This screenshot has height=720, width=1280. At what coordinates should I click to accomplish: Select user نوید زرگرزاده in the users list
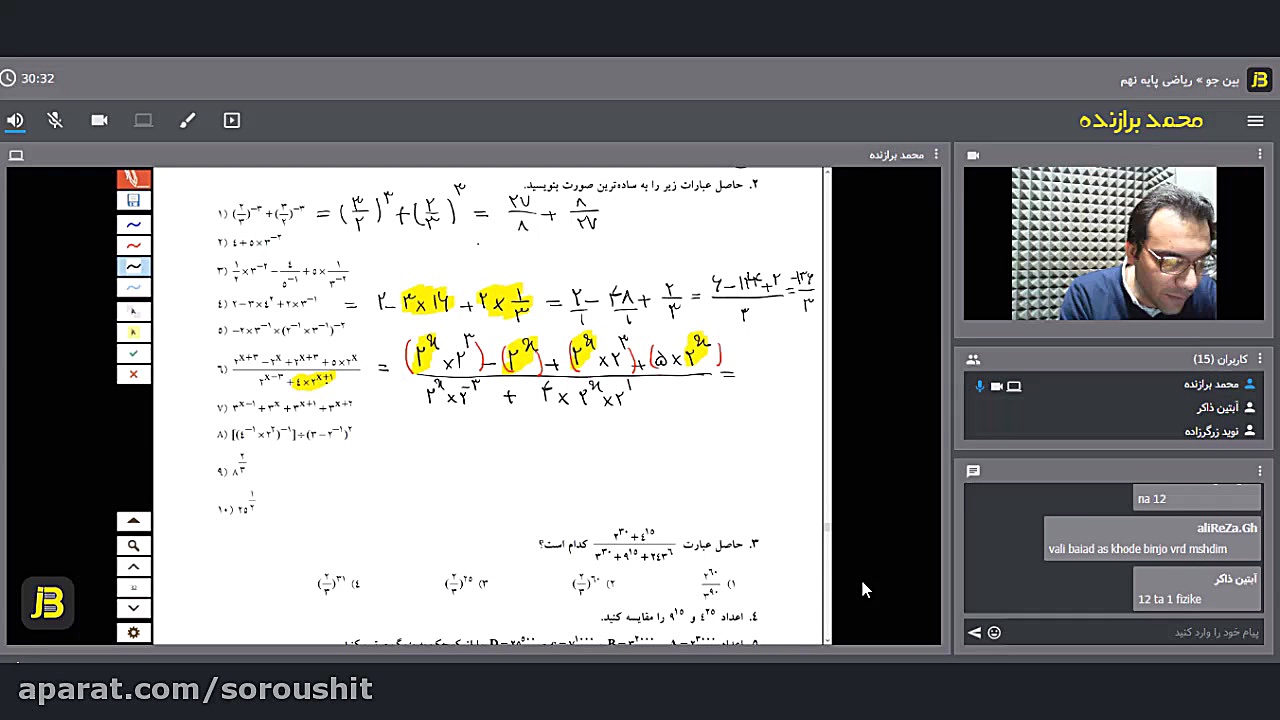[1114, 431]
